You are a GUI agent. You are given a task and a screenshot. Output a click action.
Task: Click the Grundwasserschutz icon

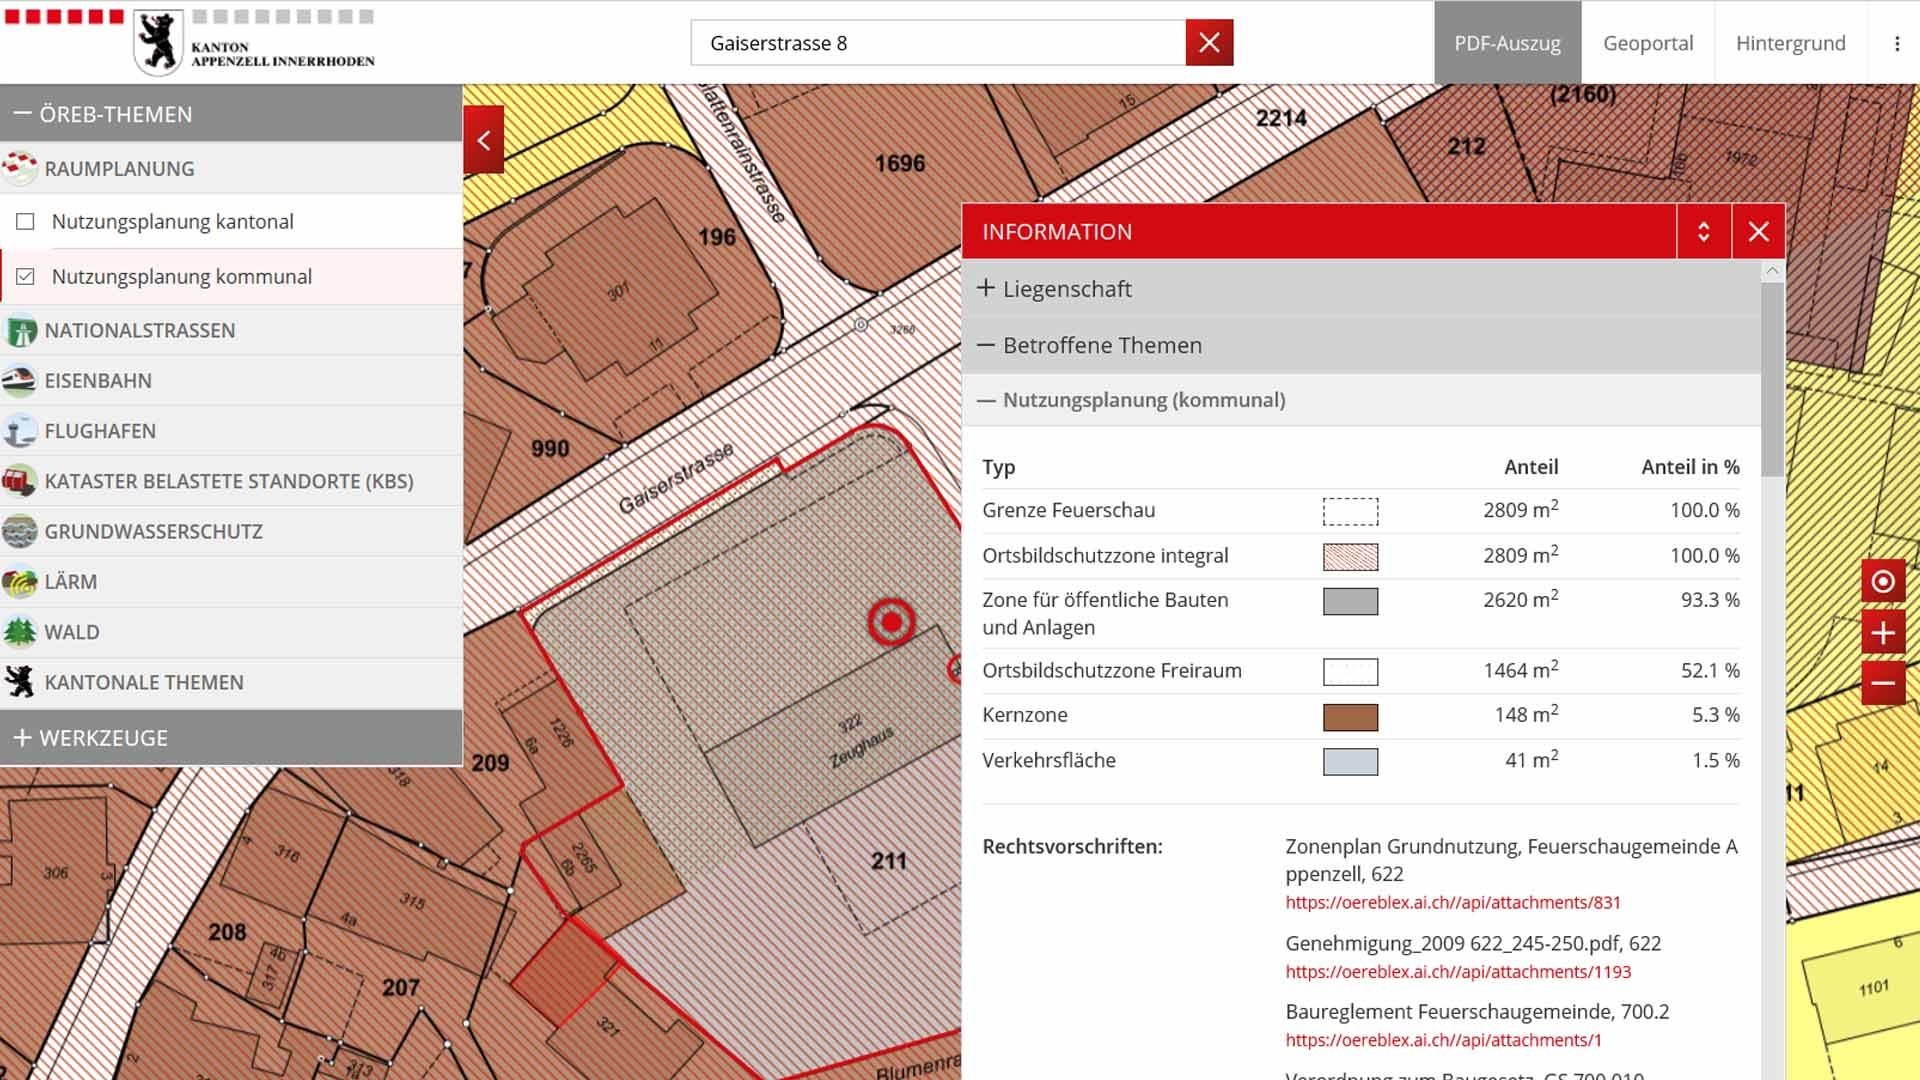pos(20,531)
